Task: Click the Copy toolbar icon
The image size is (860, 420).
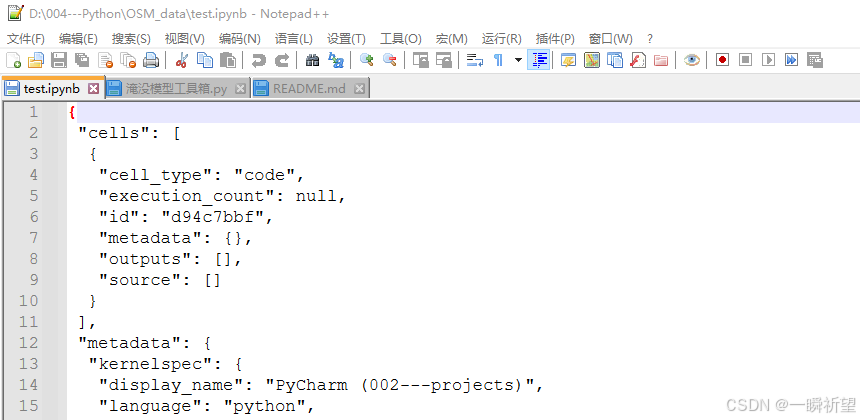Action: point(205,60)
